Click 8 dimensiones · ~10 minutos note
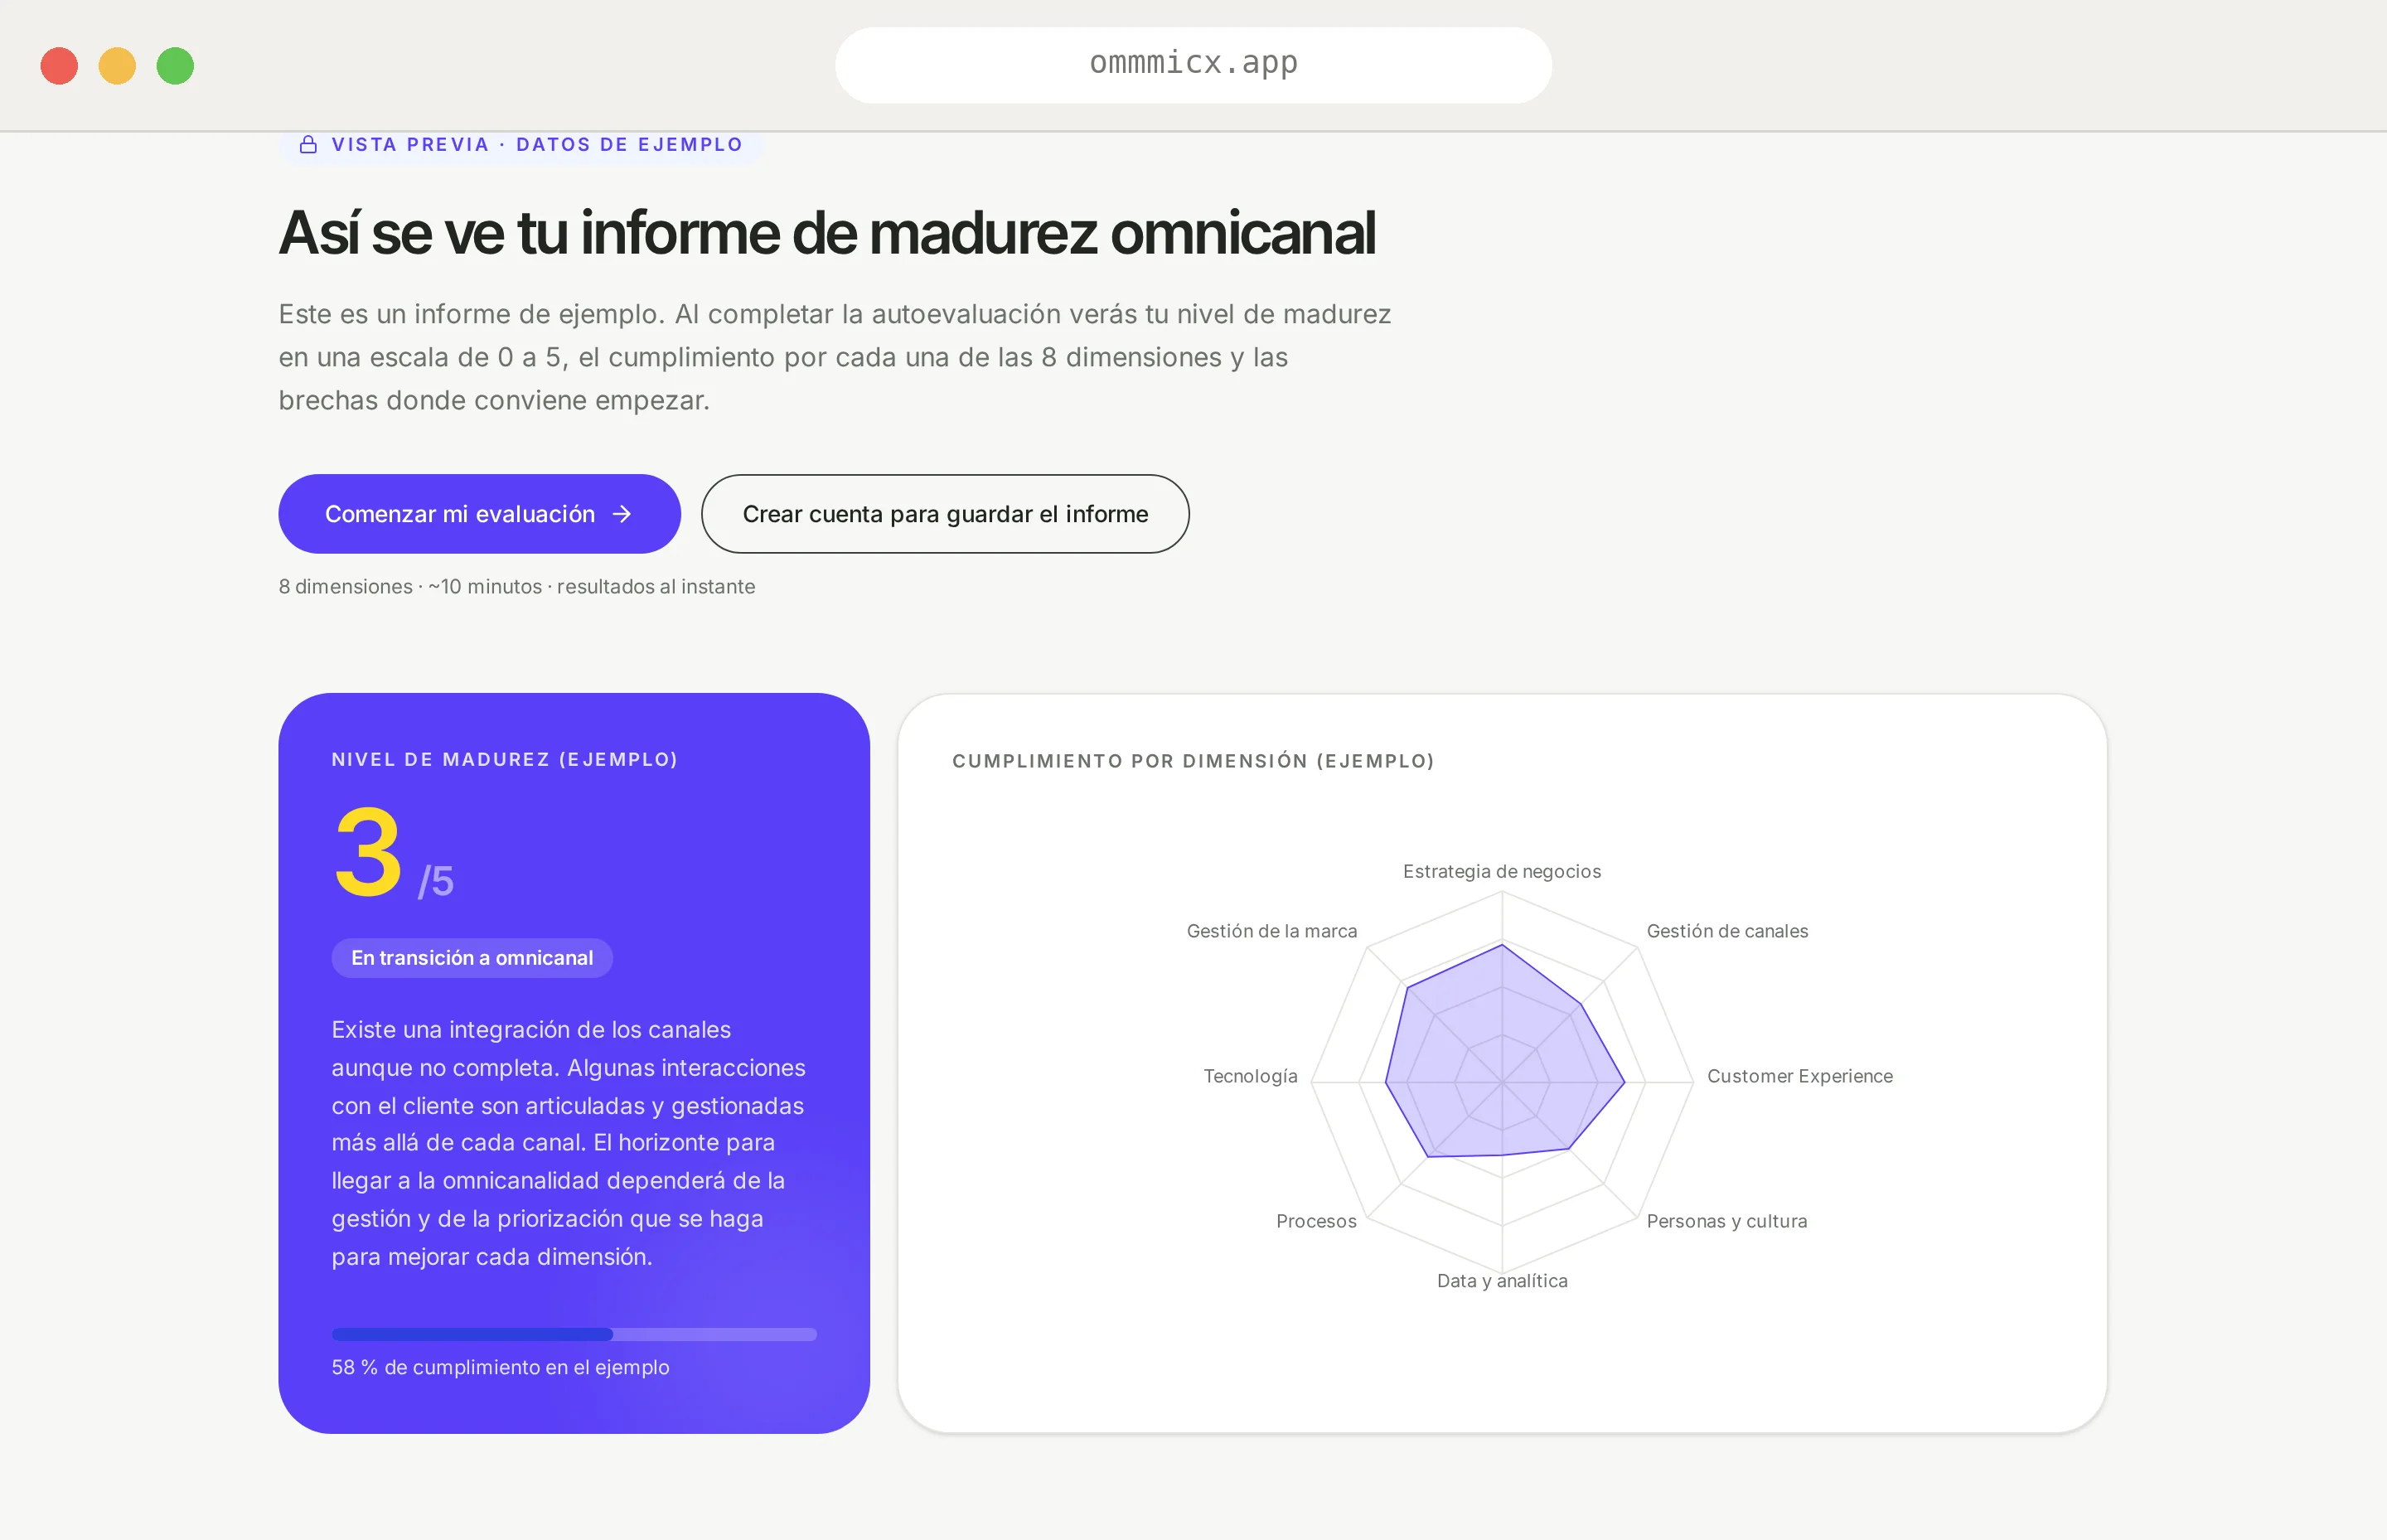 tap(517, 587)
